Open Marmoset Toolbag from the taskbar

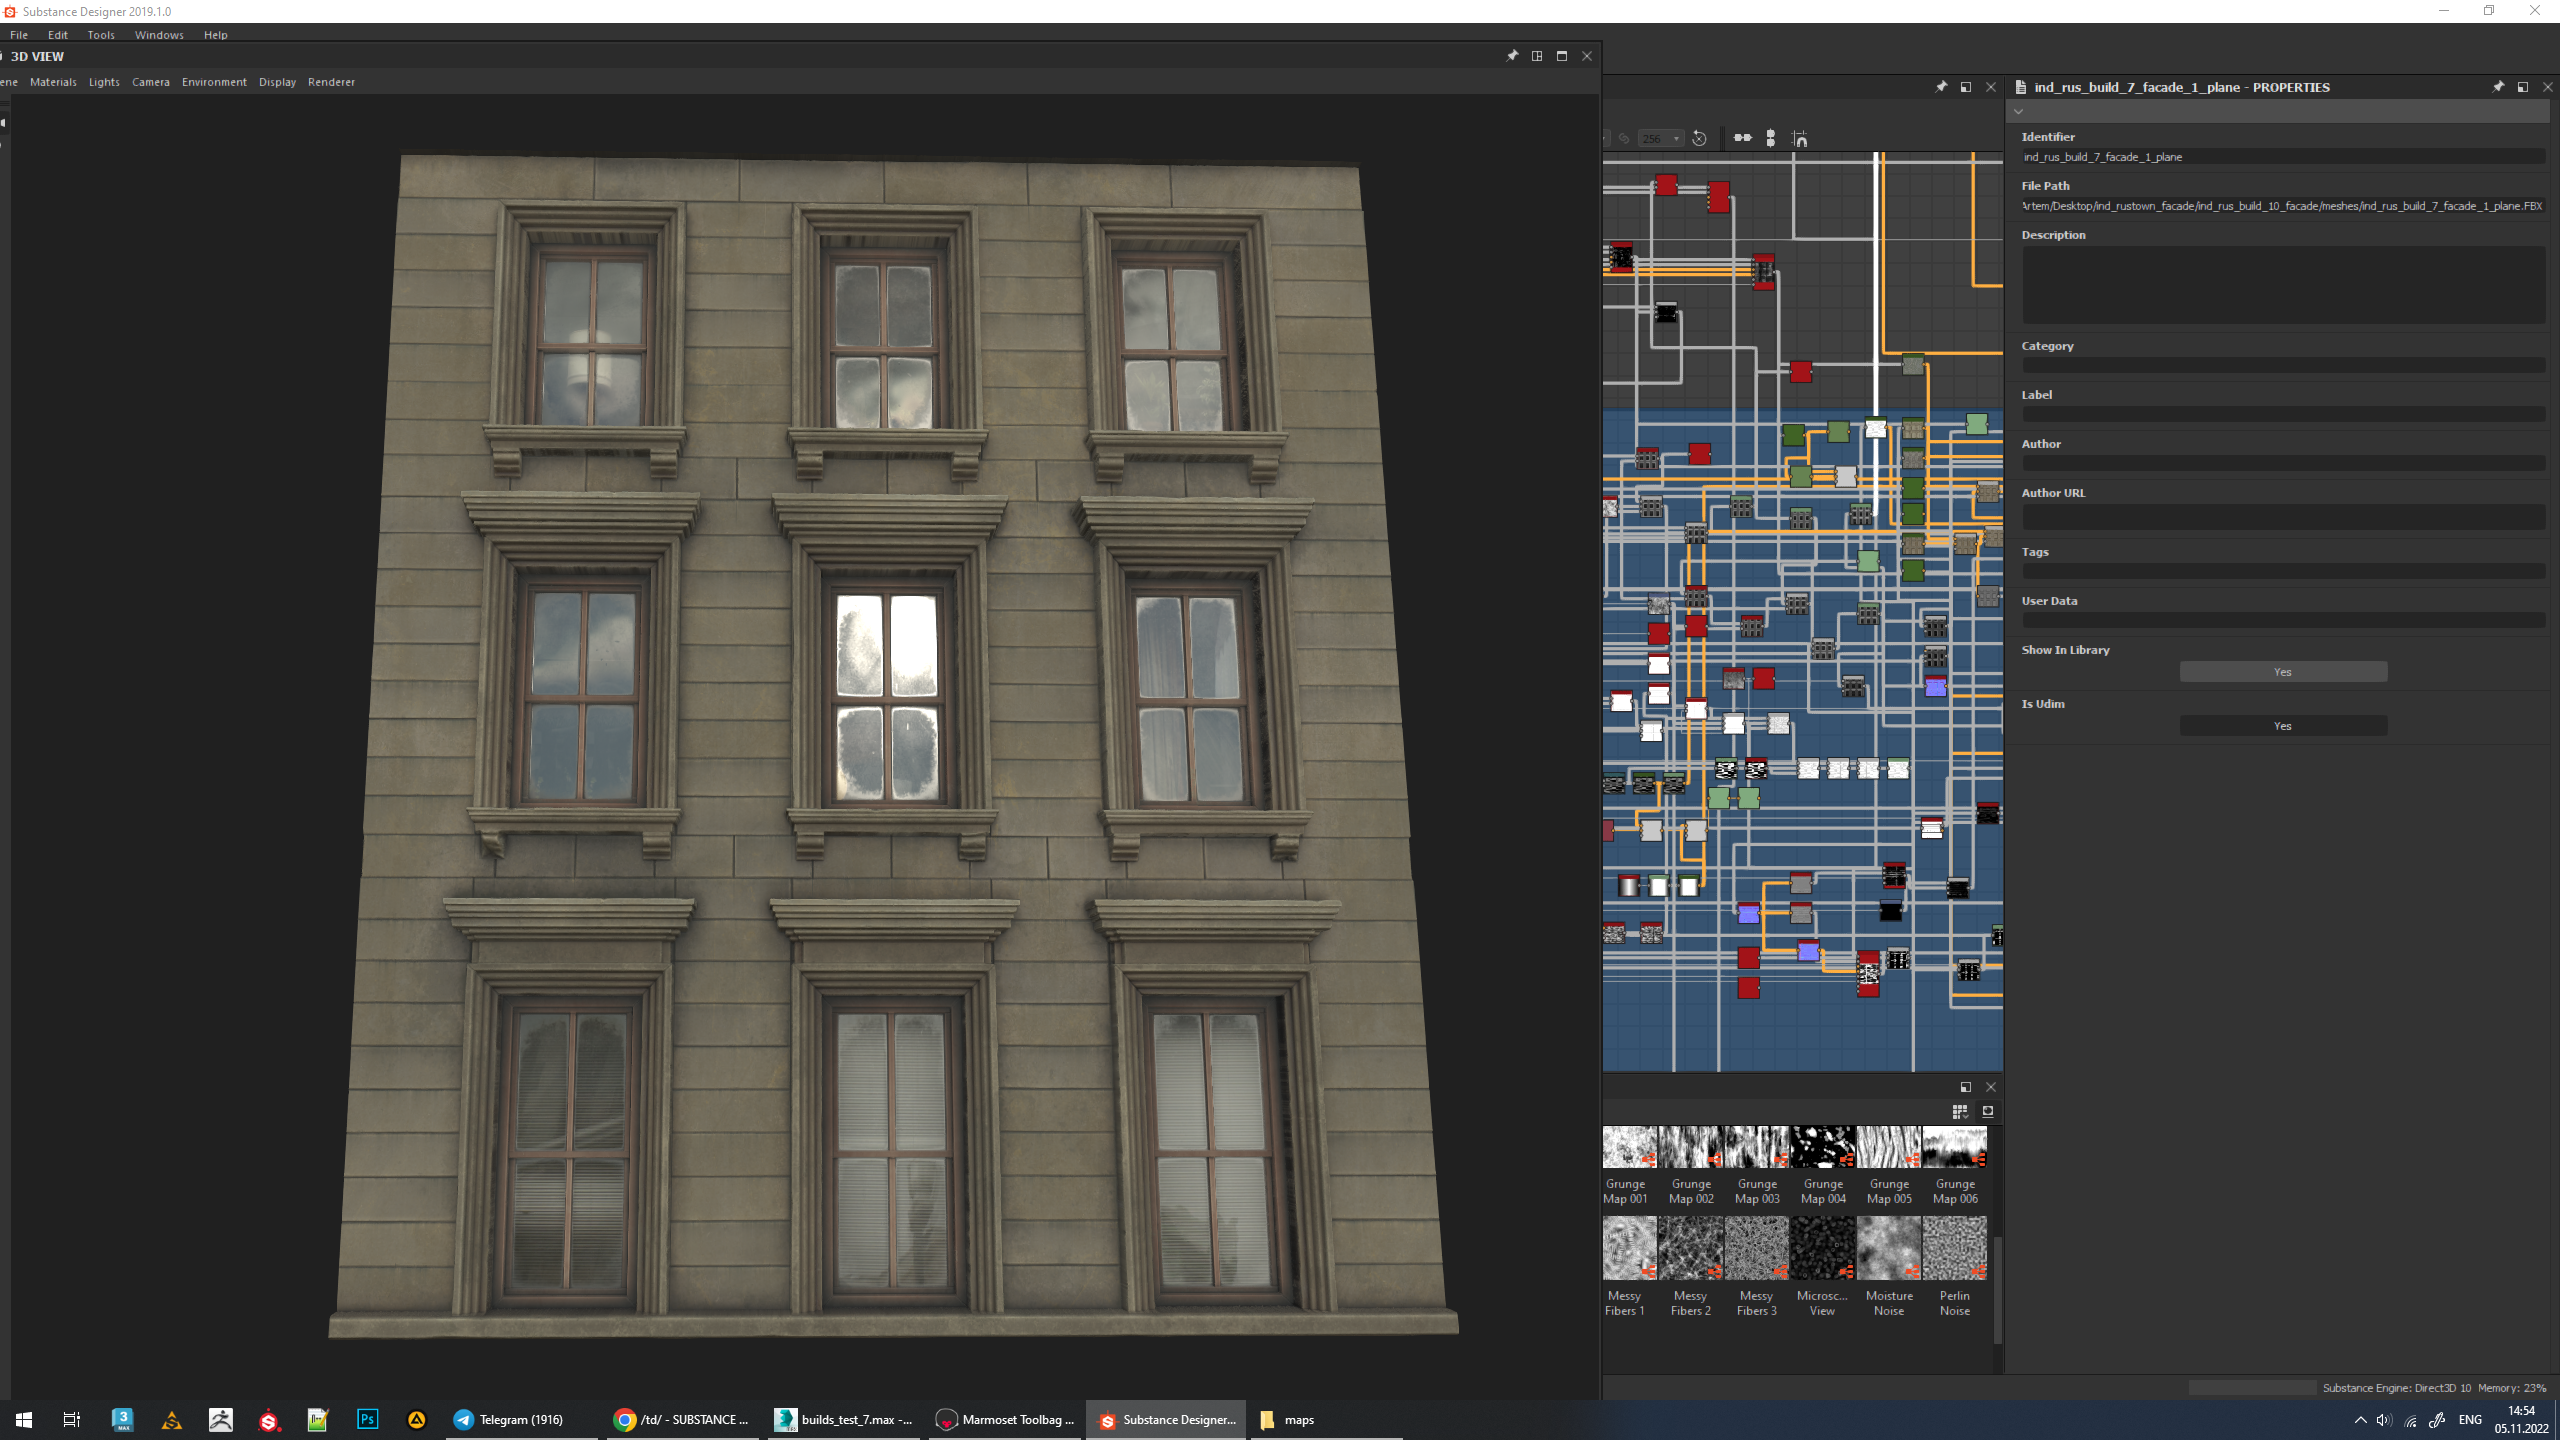tap(1006, 1419)
